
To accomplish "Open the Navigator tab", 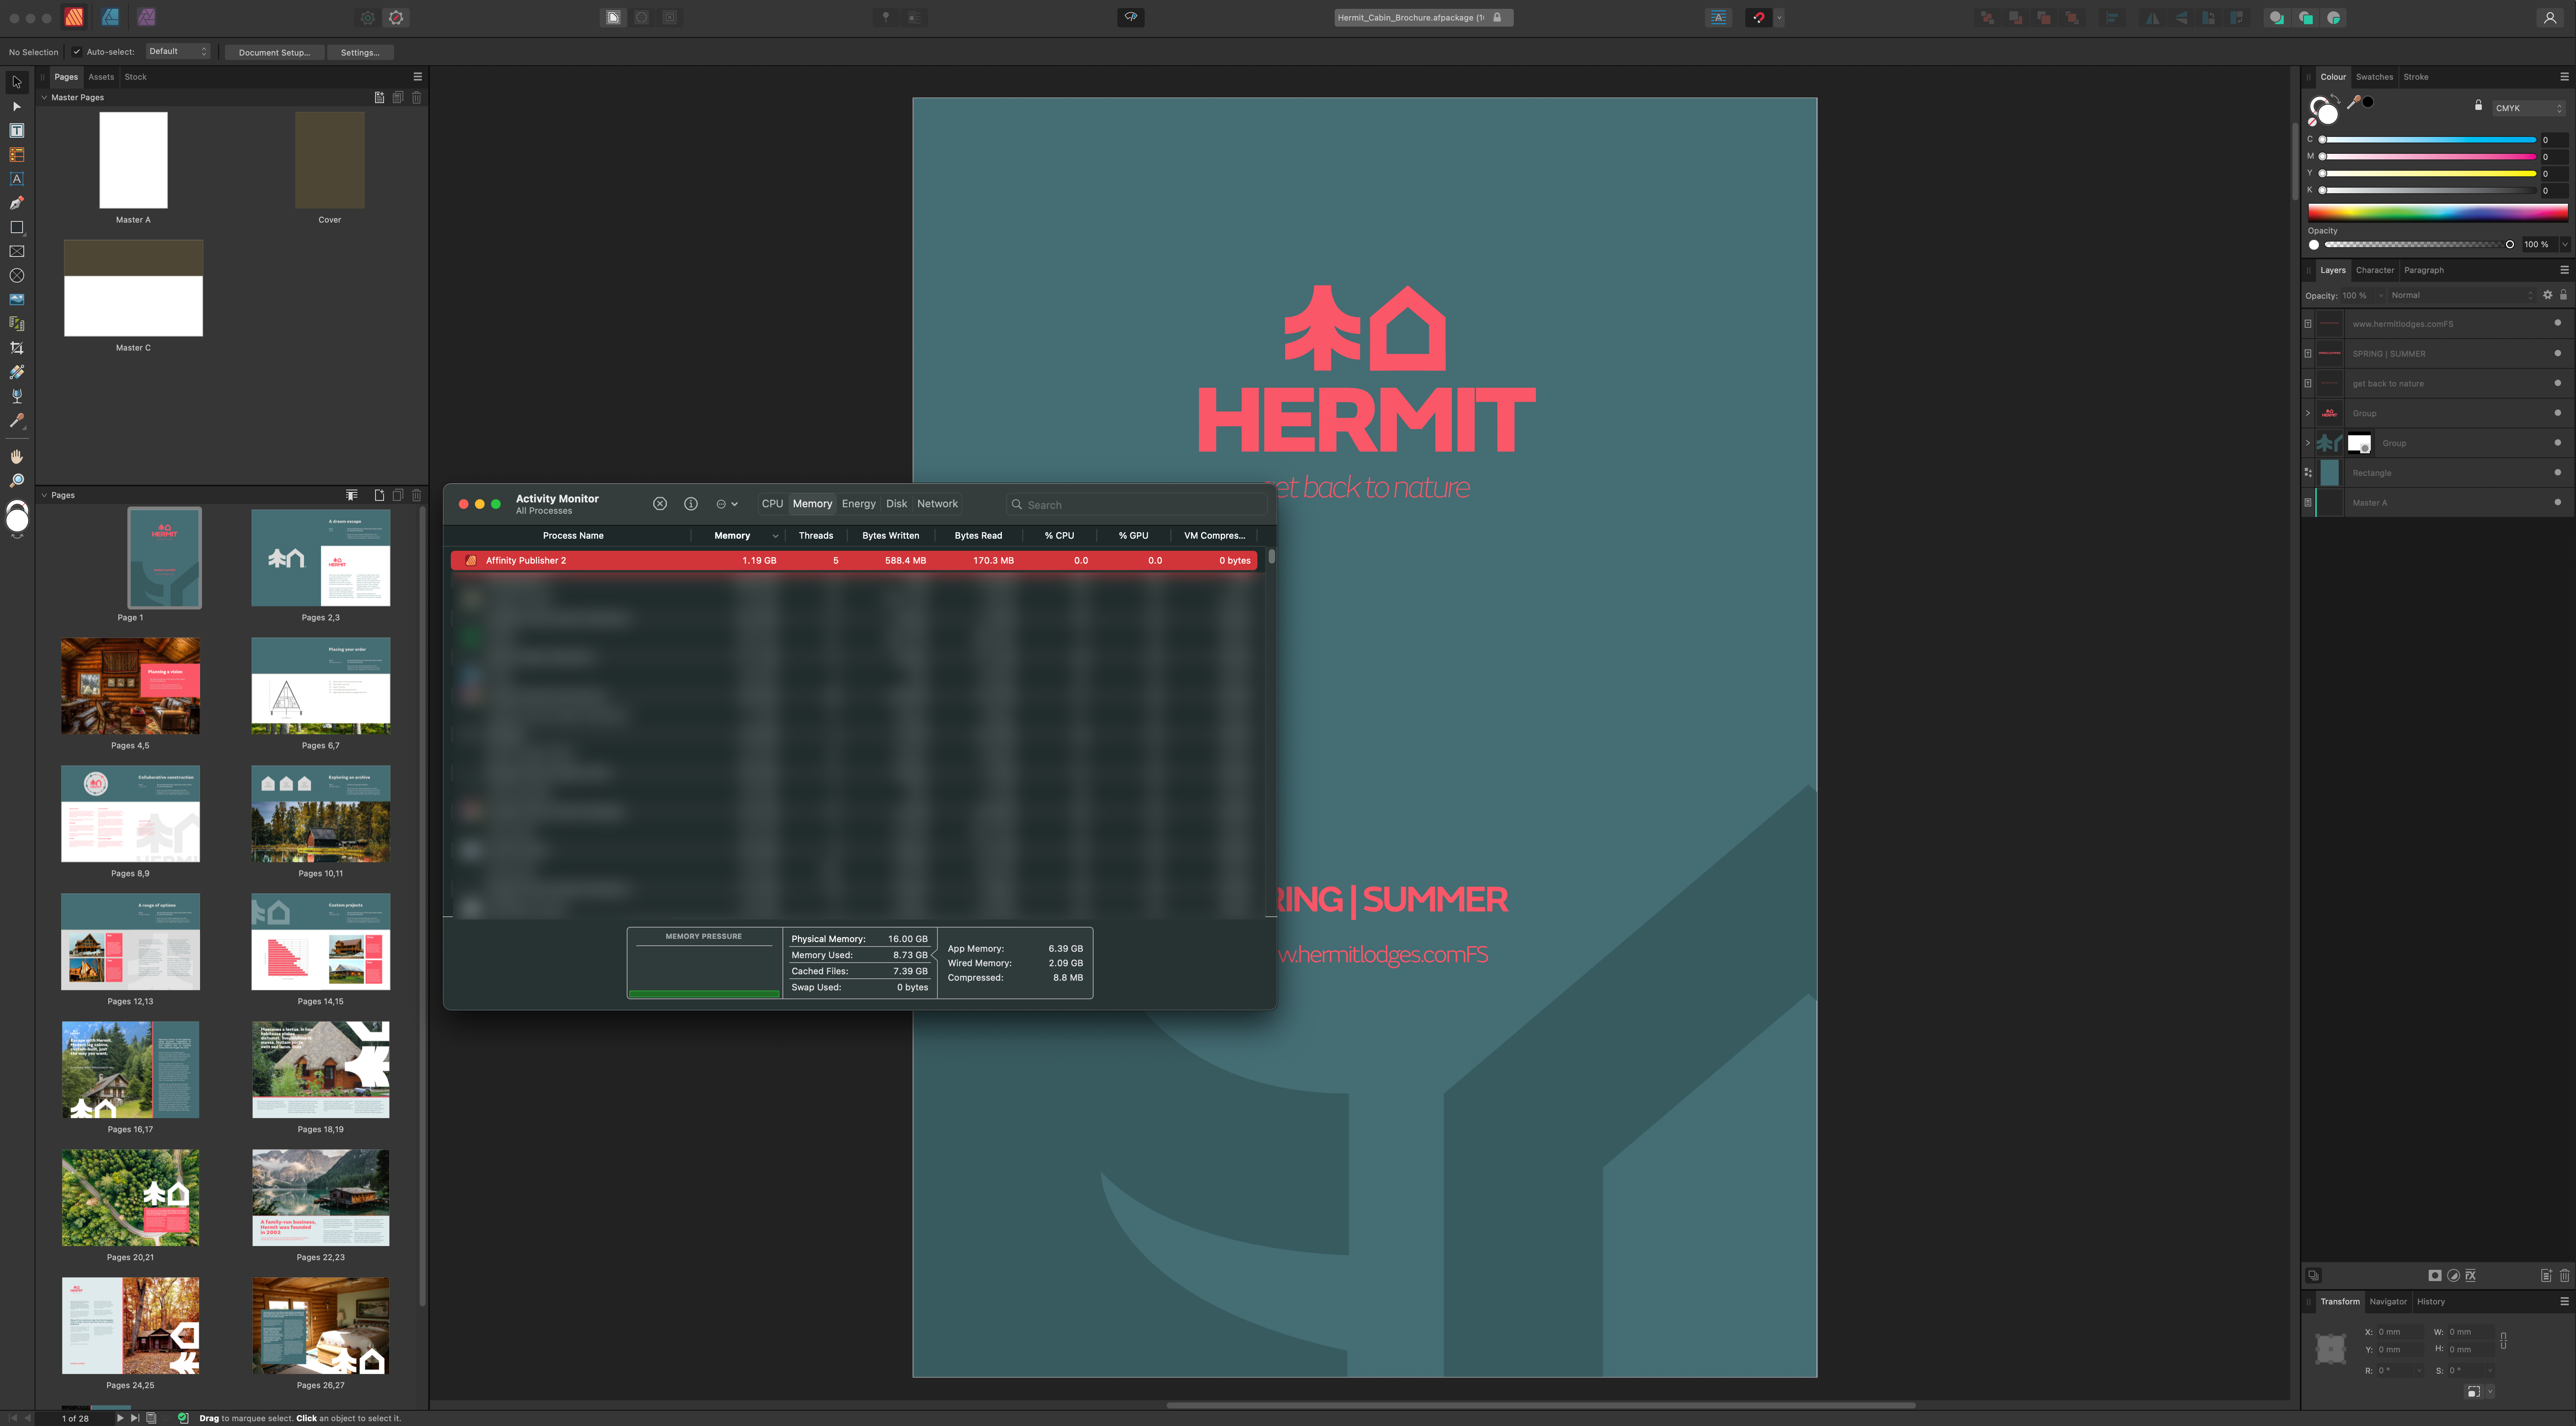I will (x=2388, y=1301).
